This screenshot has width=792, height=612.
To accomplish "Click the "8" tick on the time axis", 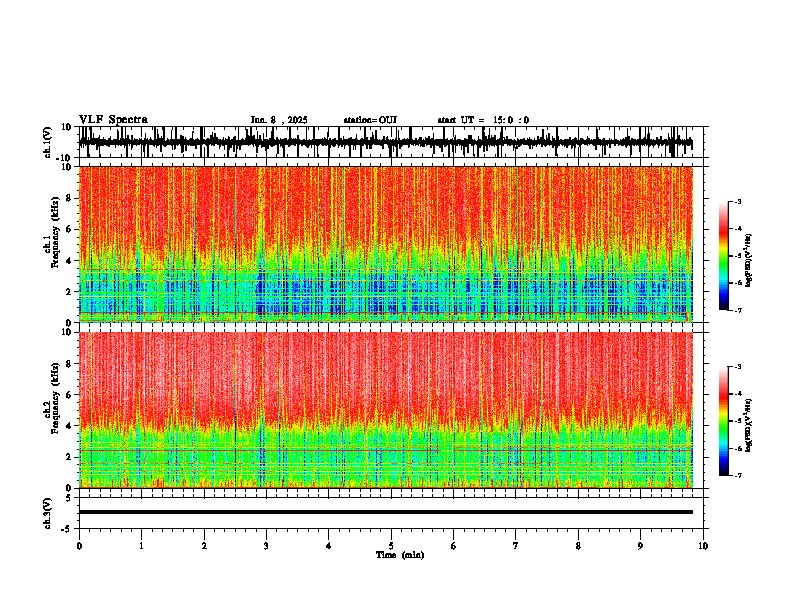I will click(x=578, y=546).
